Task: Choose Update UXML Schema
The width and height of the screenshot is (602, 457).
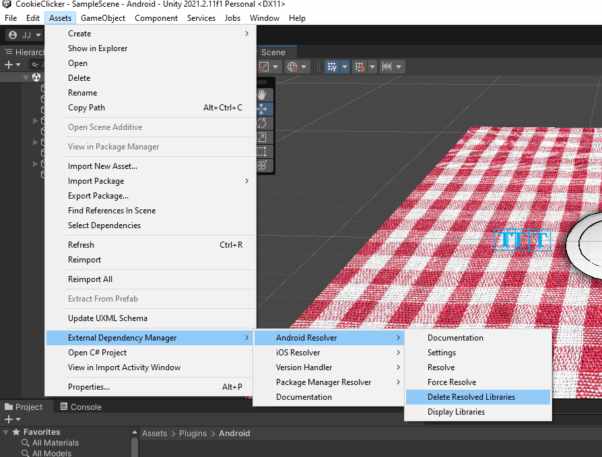Action: click(x=150, y=318)
